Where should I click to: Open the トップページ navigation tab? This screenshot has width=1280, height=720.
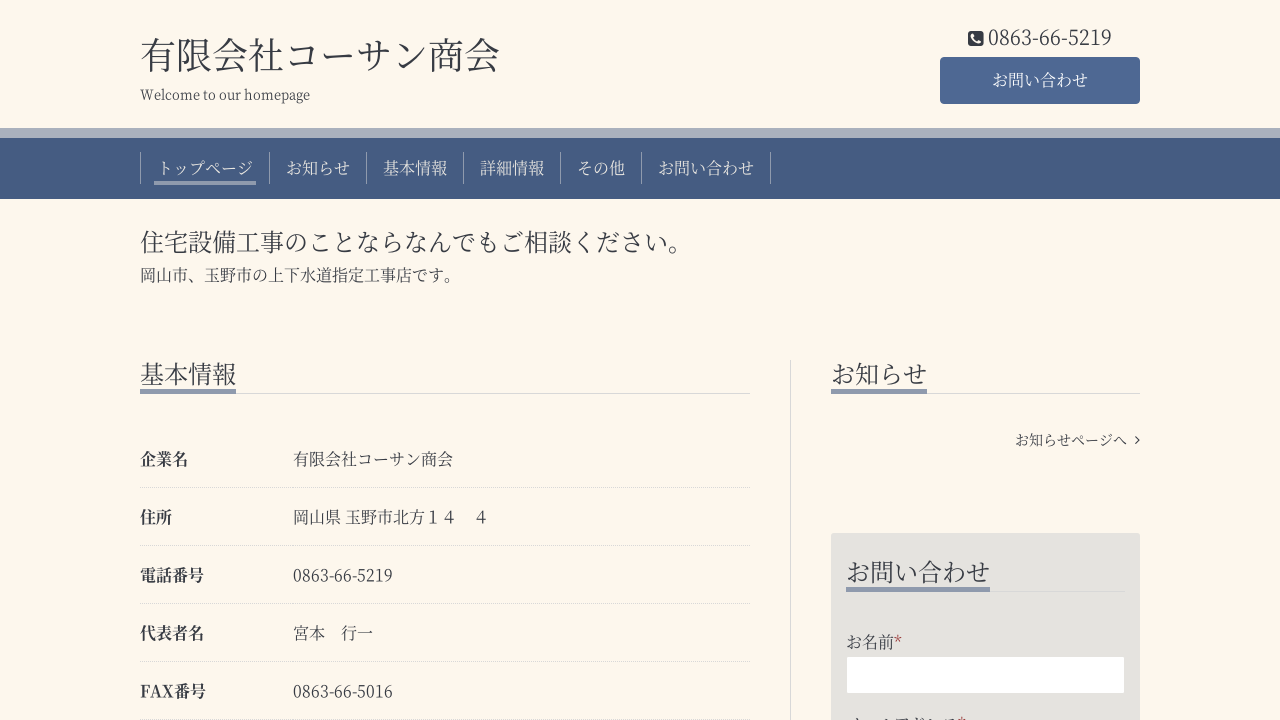tap(205, 168)
